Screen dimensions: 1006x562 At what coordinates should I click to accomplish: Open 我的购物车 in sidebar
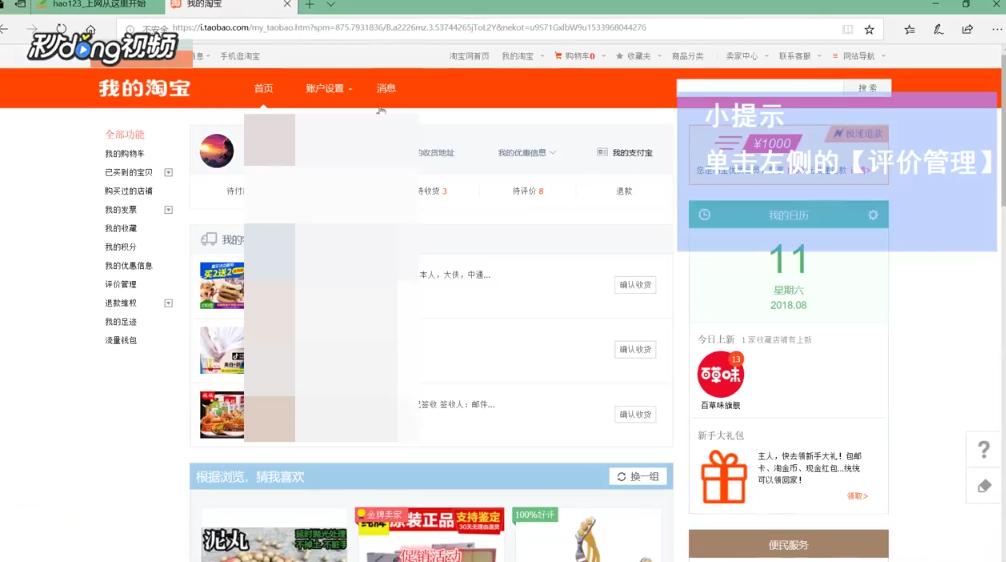[x=124, y=154]
